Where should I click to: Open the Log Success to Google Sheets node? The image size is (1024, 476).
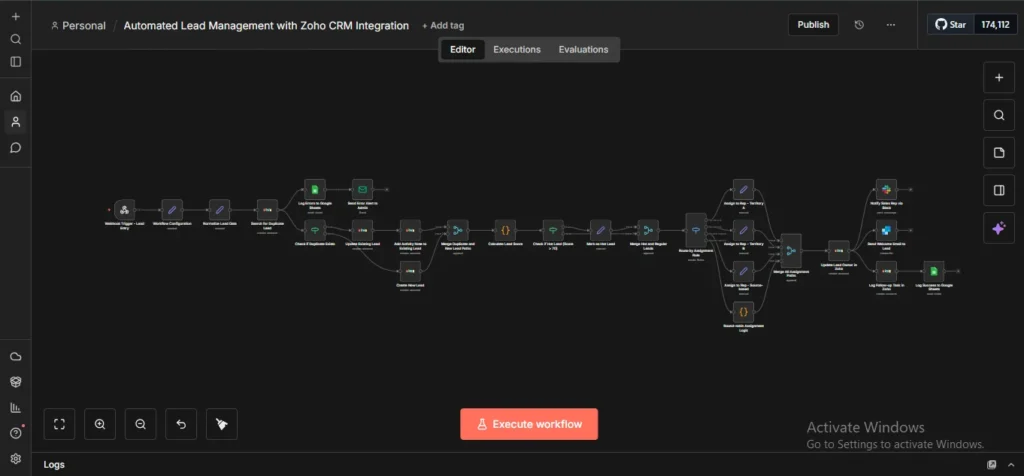(934, 271)
